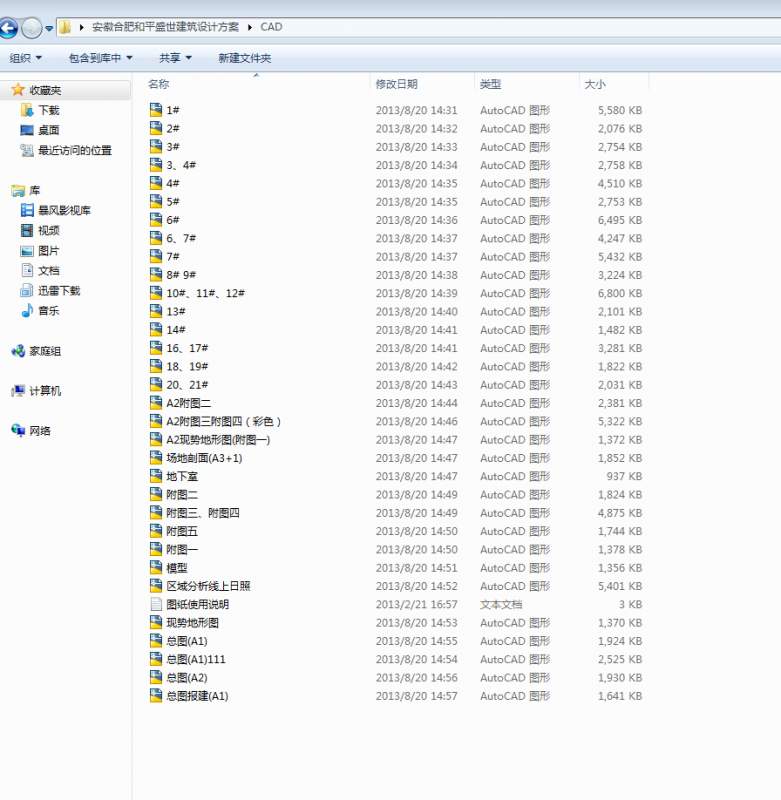
Task: Open 最近访问的位置 in sidebar
Action: [75, 151]
